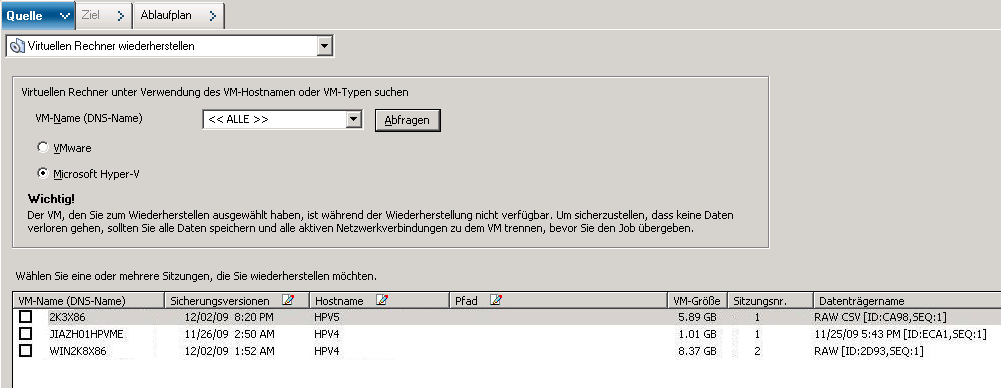
Task: Check the box for JIAZH01HPVME
Action: pos(26,333)
